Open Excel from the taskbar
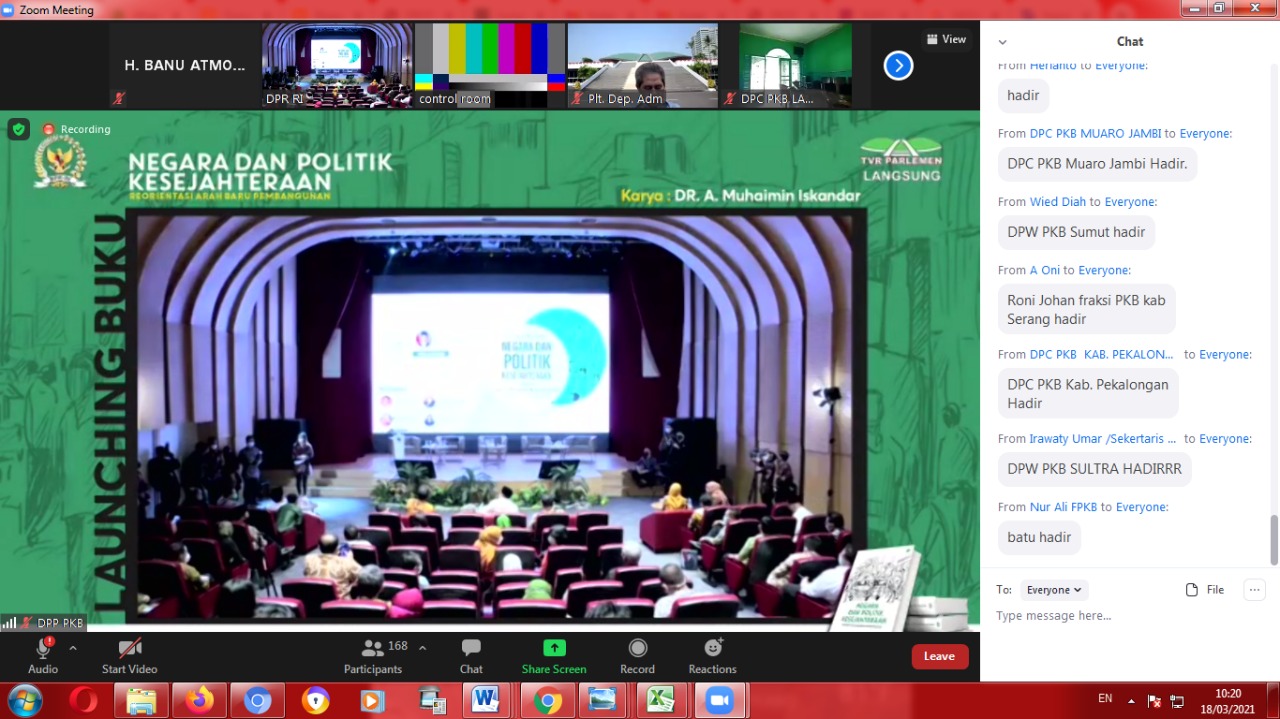 [661, 700]
